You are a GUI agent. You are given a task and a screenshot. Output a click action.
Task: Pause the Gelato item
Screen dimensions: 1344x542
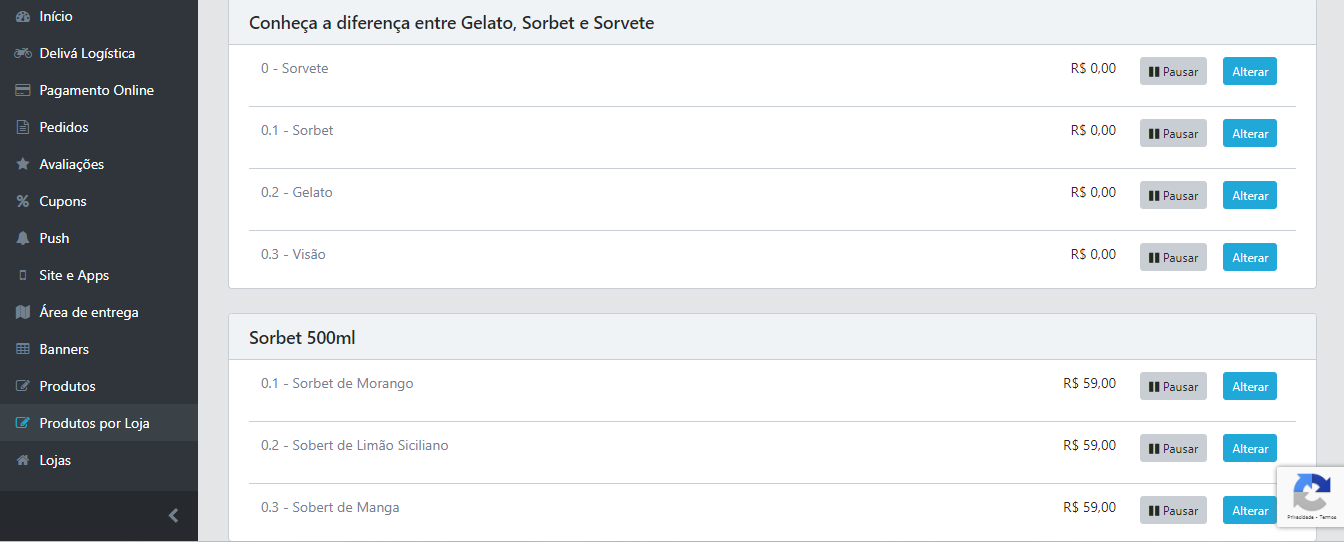[1173, 195]
